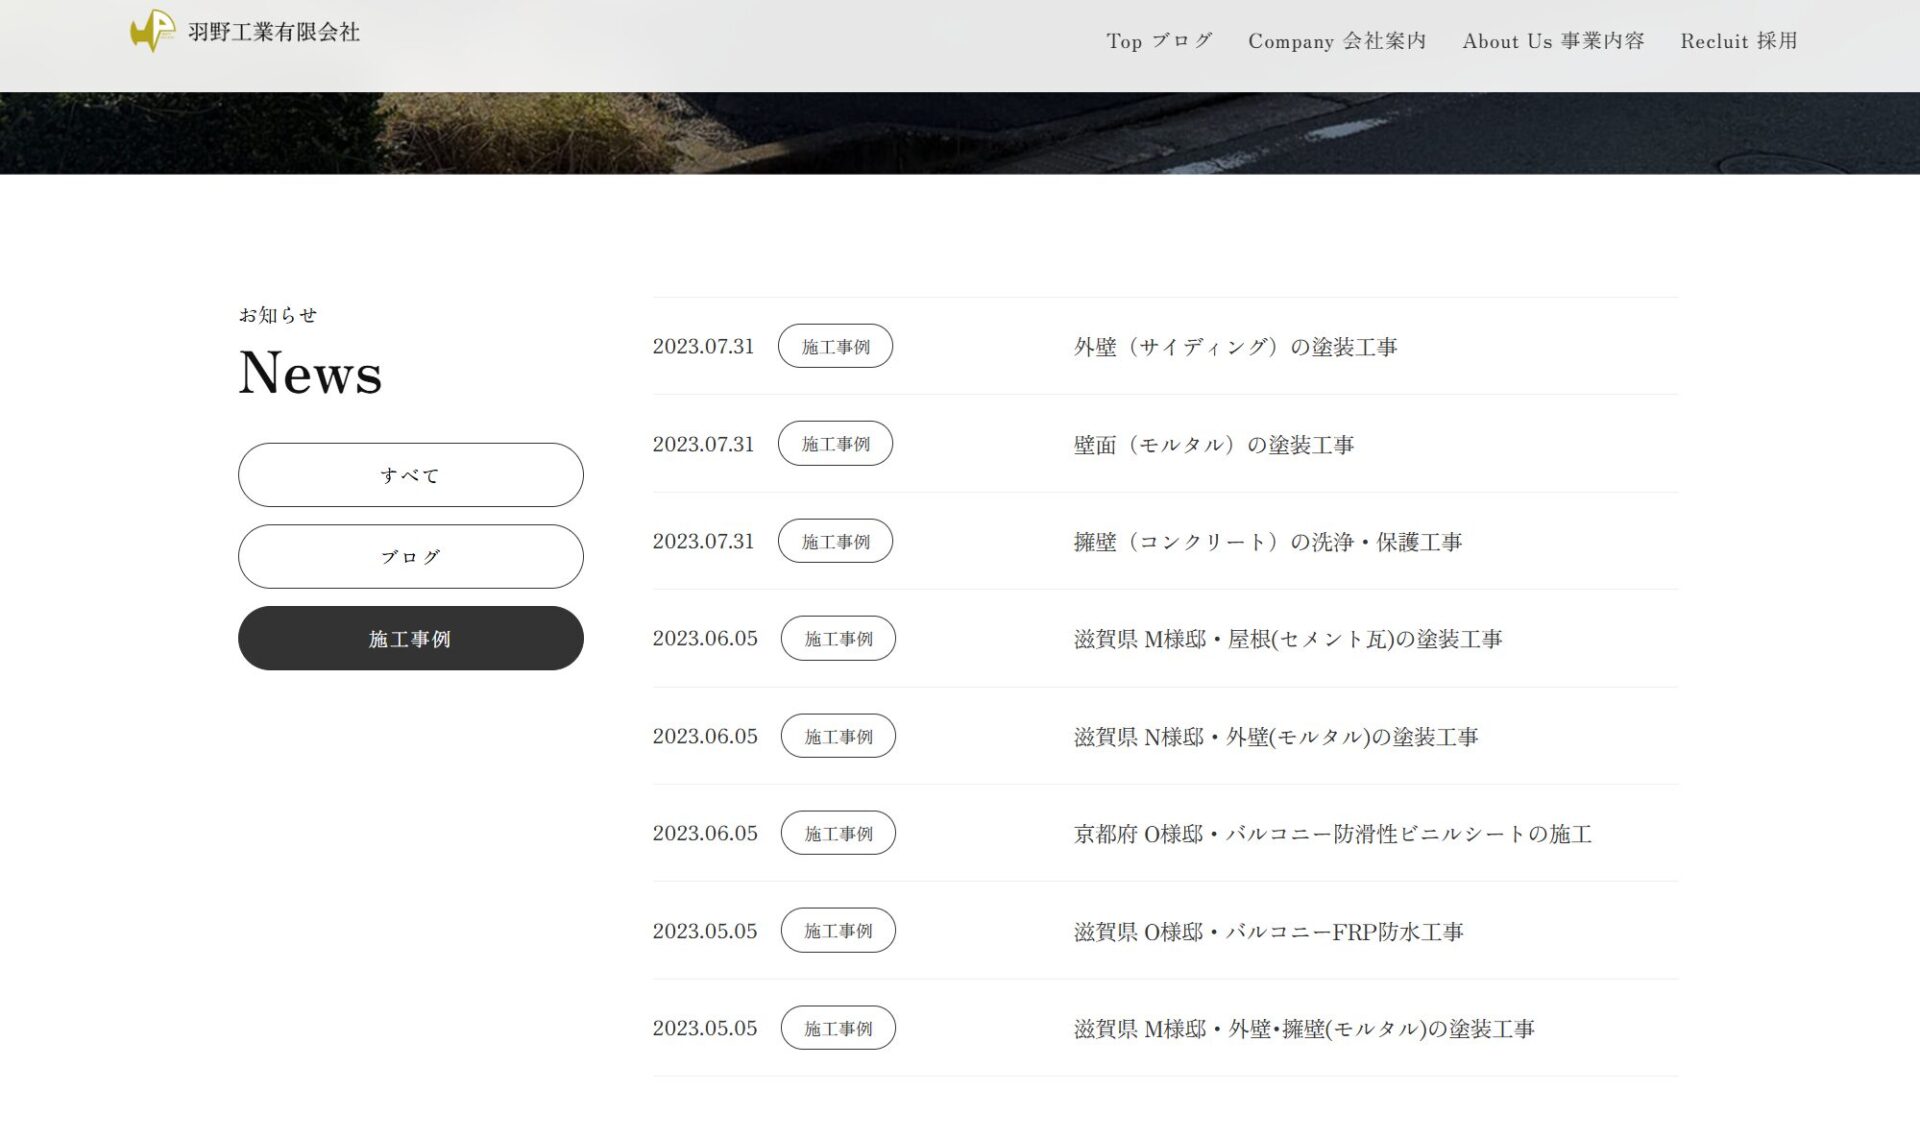1920x1139 pixels.
Task: Open the Recluit 採用 navigation link
Action: [1738, 41]
